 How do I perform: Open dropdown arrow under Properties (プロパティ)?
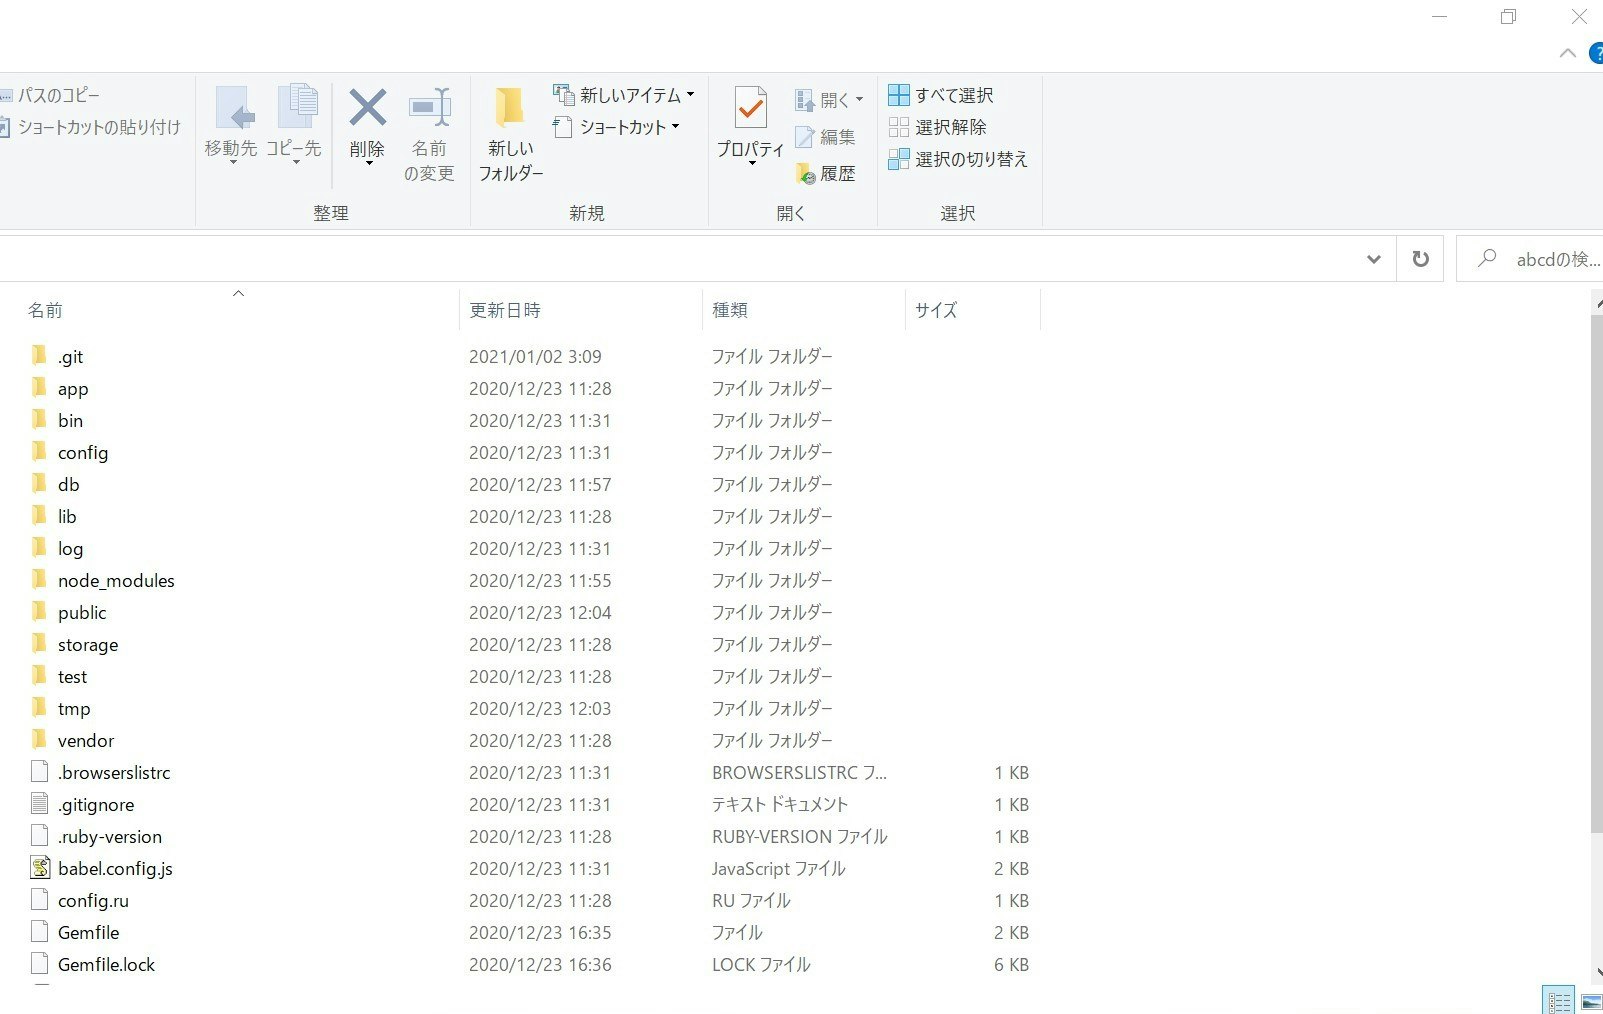(x=752, y=163)
